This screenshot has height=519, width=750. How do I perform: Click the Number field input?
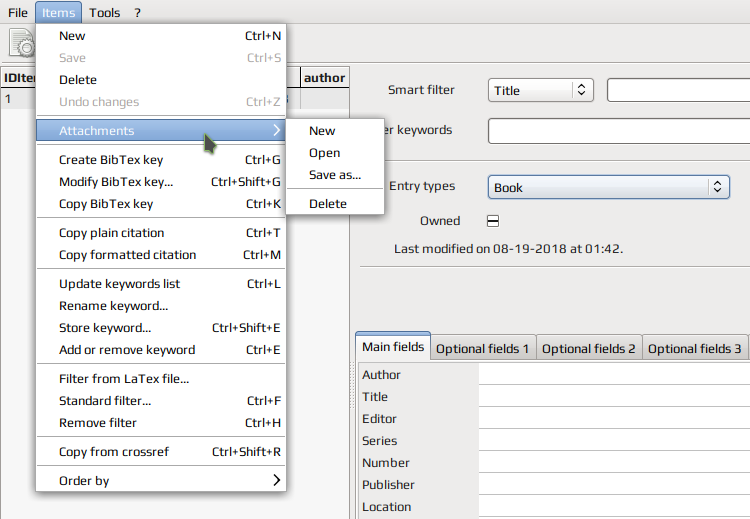tap(614, 463)
